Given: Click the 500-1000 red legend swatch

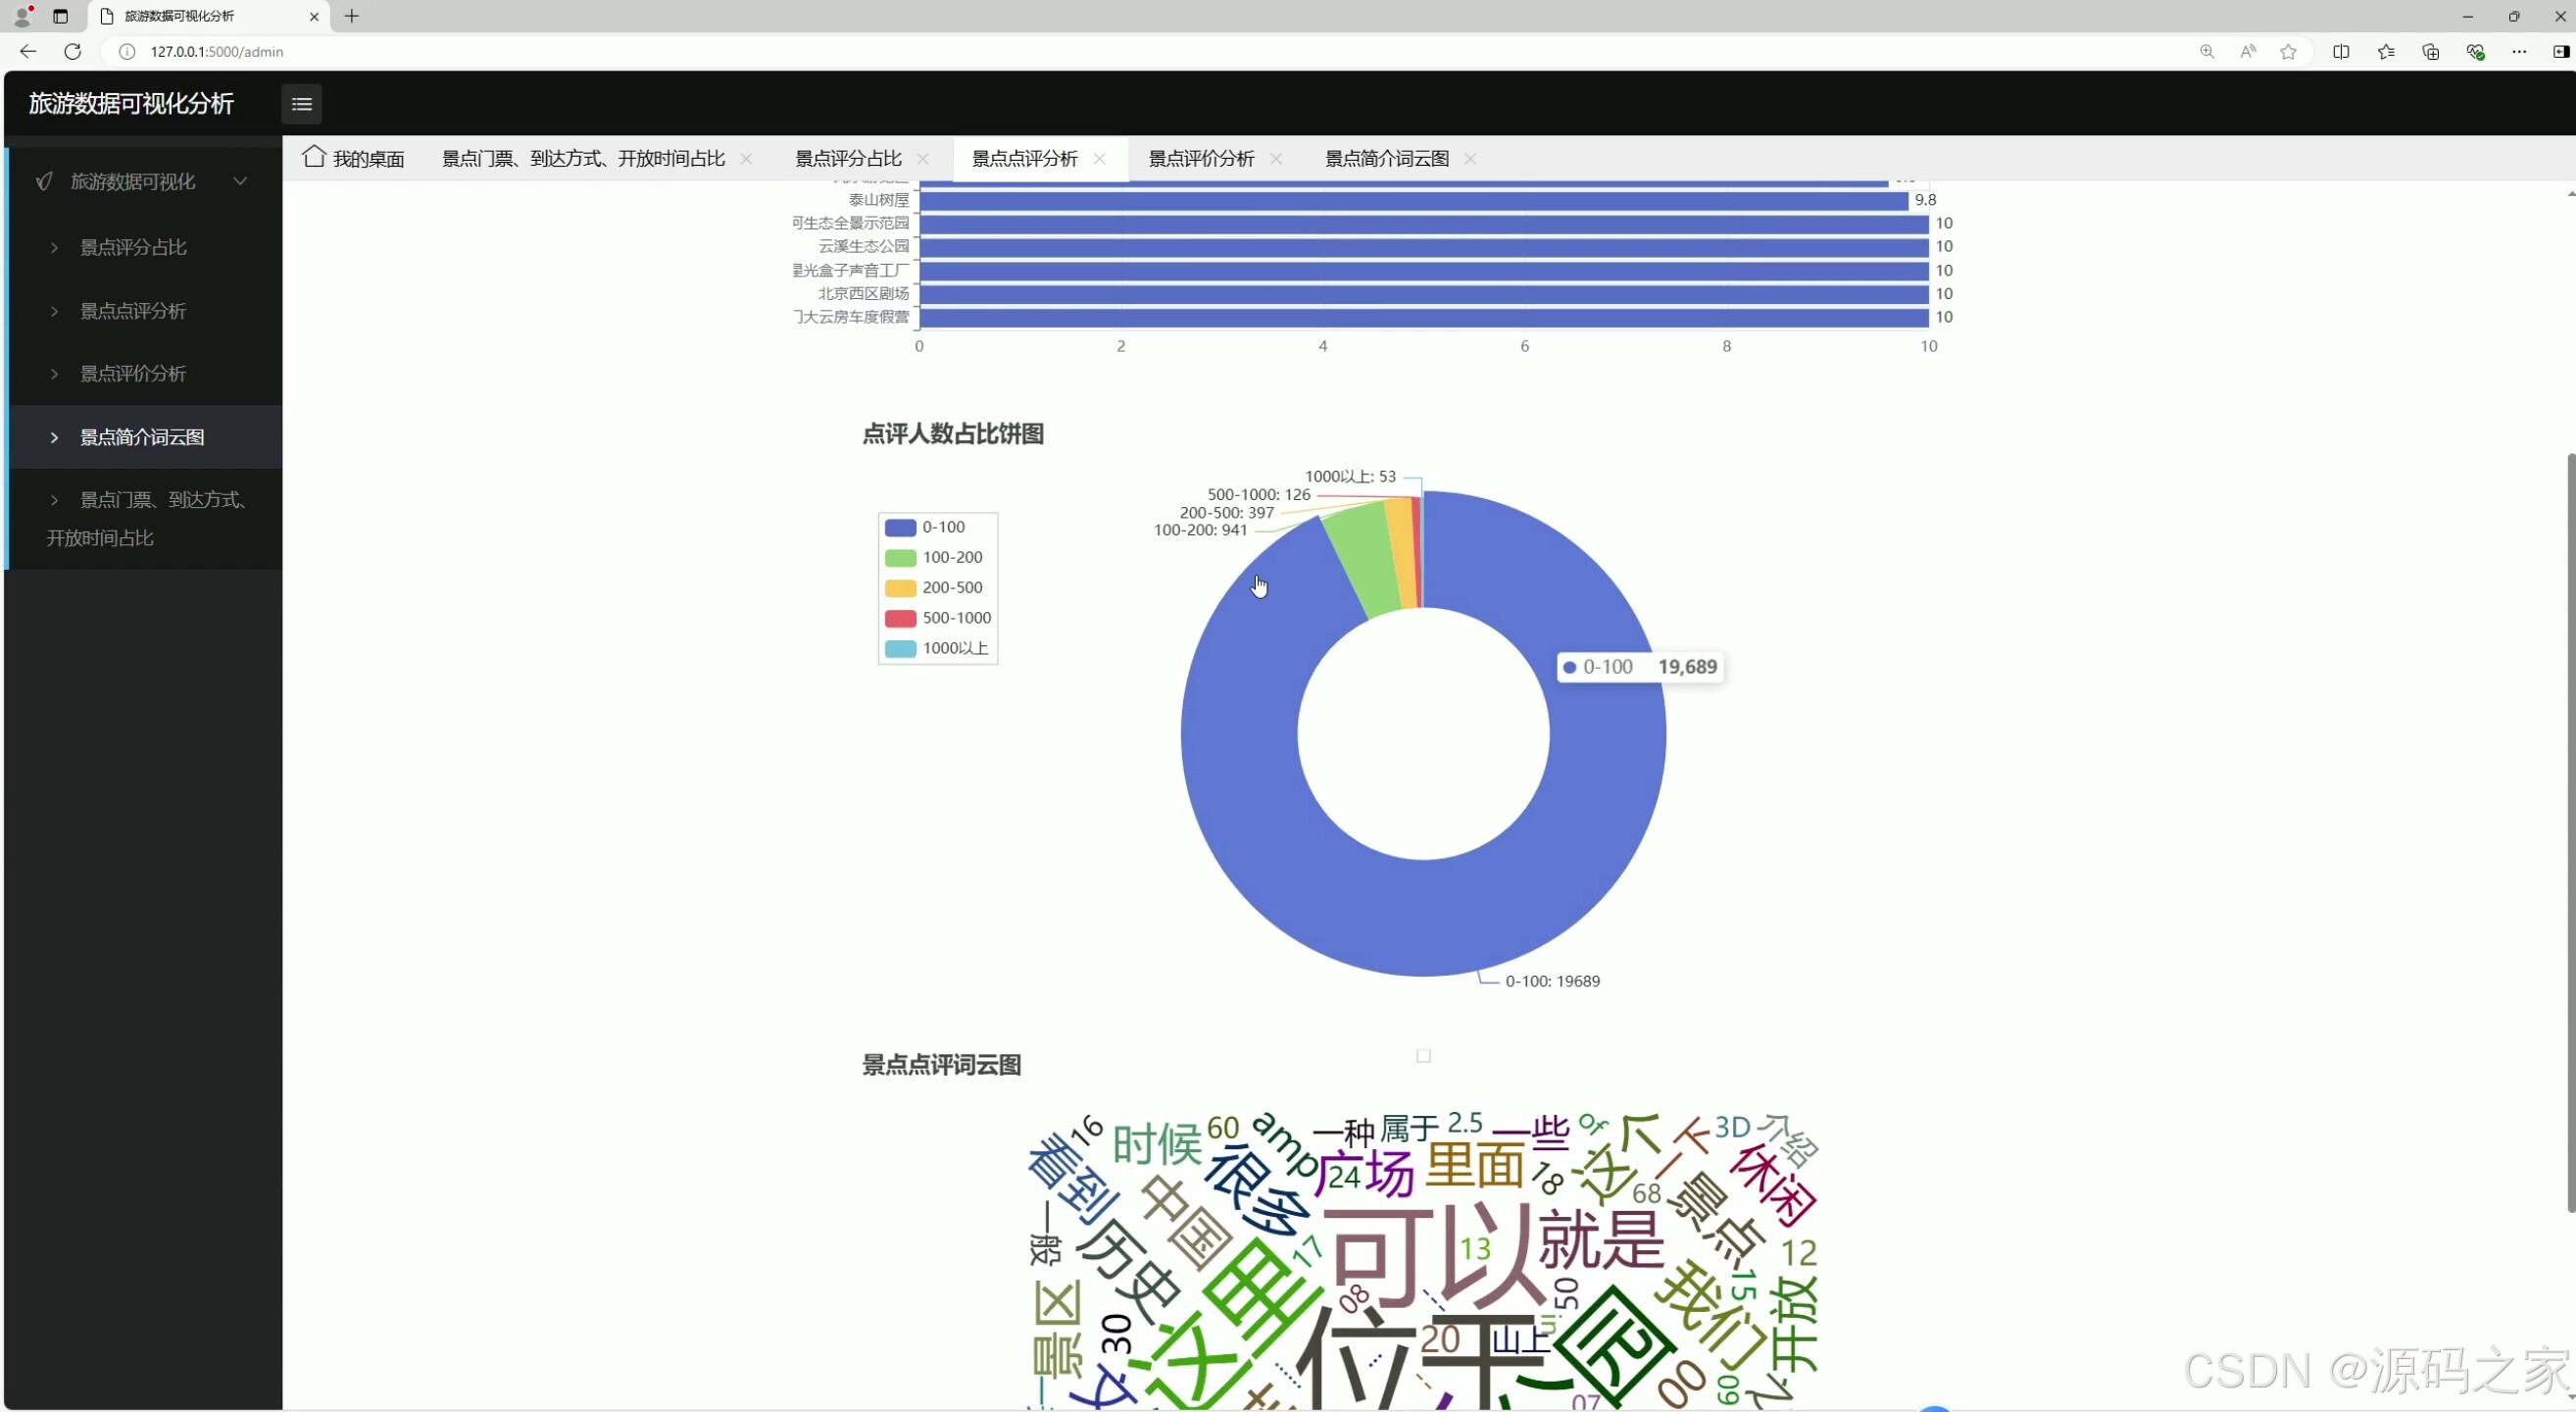Looking at the screenshot, I should tap(900, 618).
